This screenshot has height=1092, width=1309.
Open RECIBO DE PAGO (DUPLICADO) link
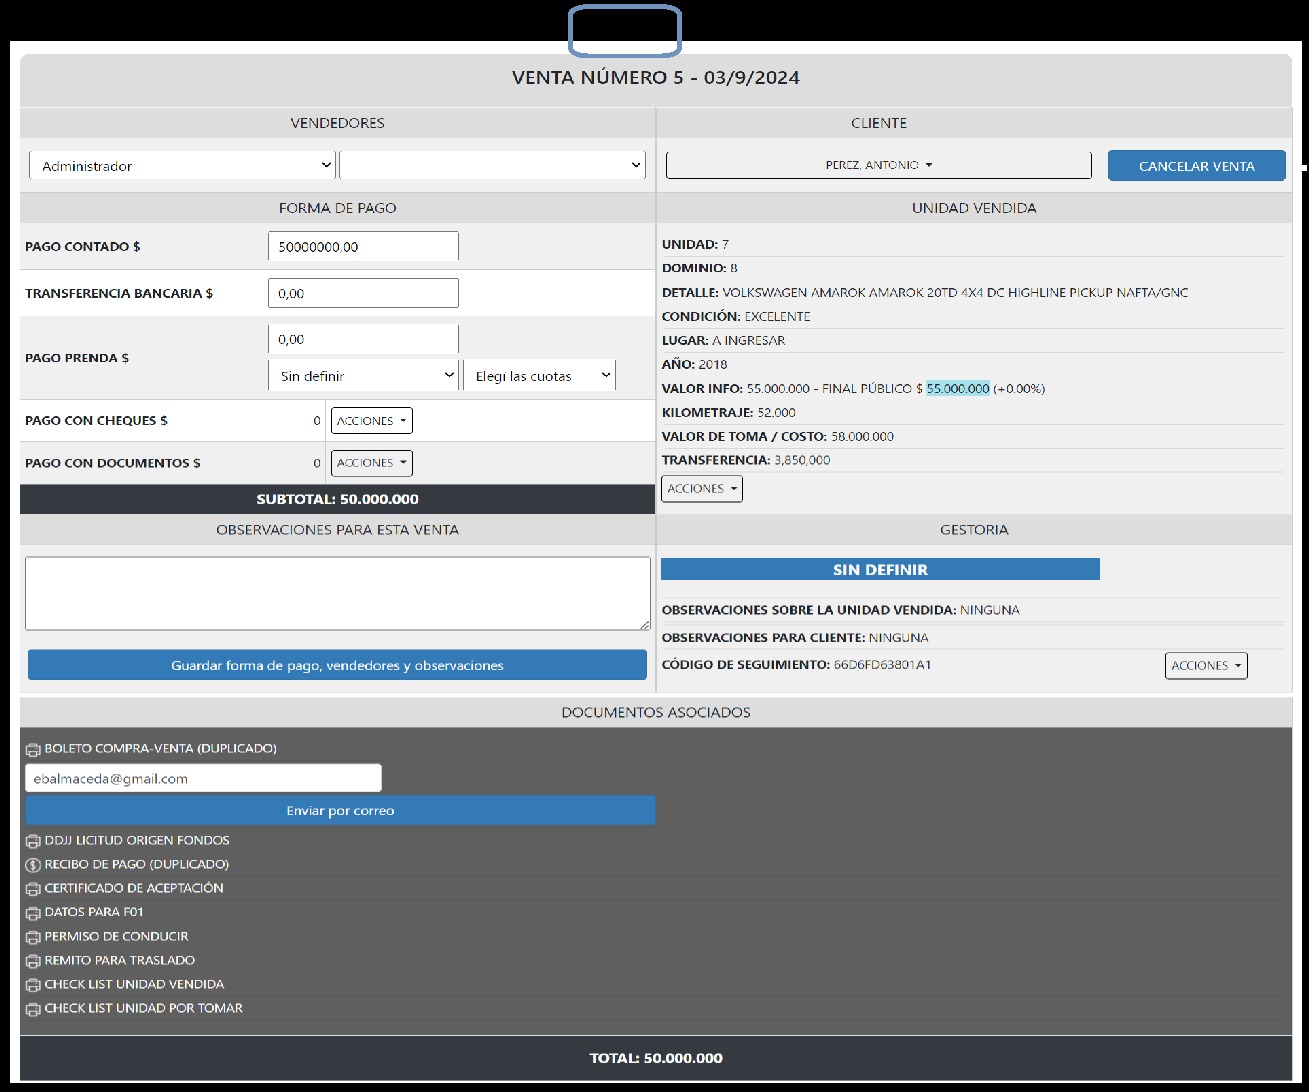tap(137, 865)
